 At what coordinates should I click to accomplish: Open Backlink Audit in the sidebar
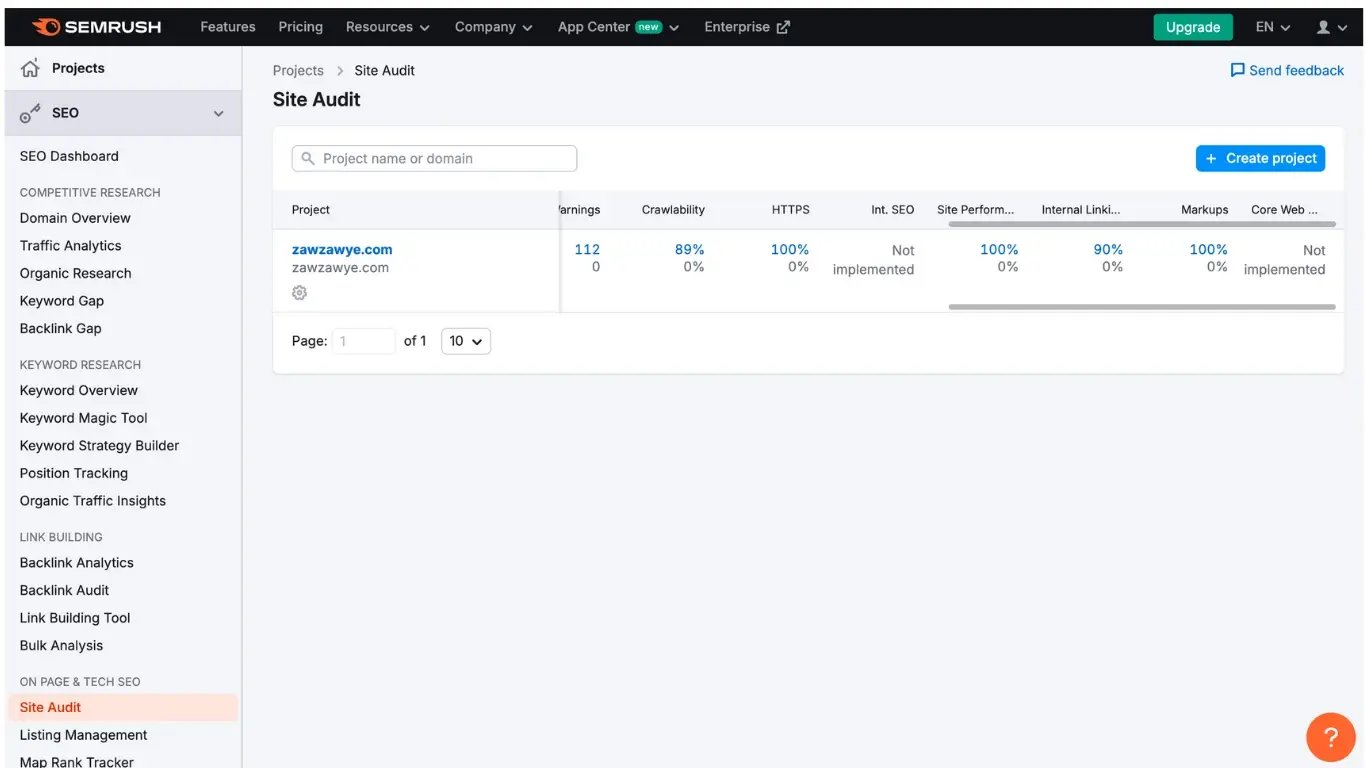(65, 590)
